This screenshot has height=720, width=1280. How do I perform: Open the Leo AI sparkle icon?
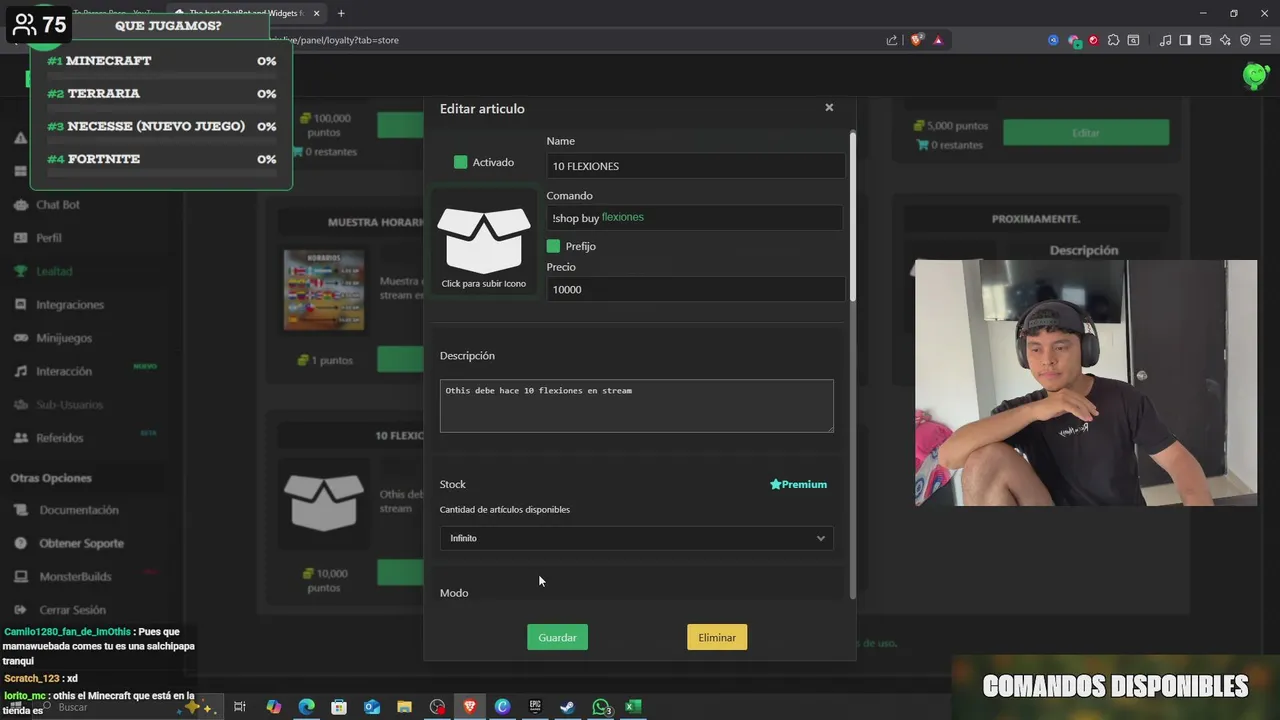(x=1225, y=40)
